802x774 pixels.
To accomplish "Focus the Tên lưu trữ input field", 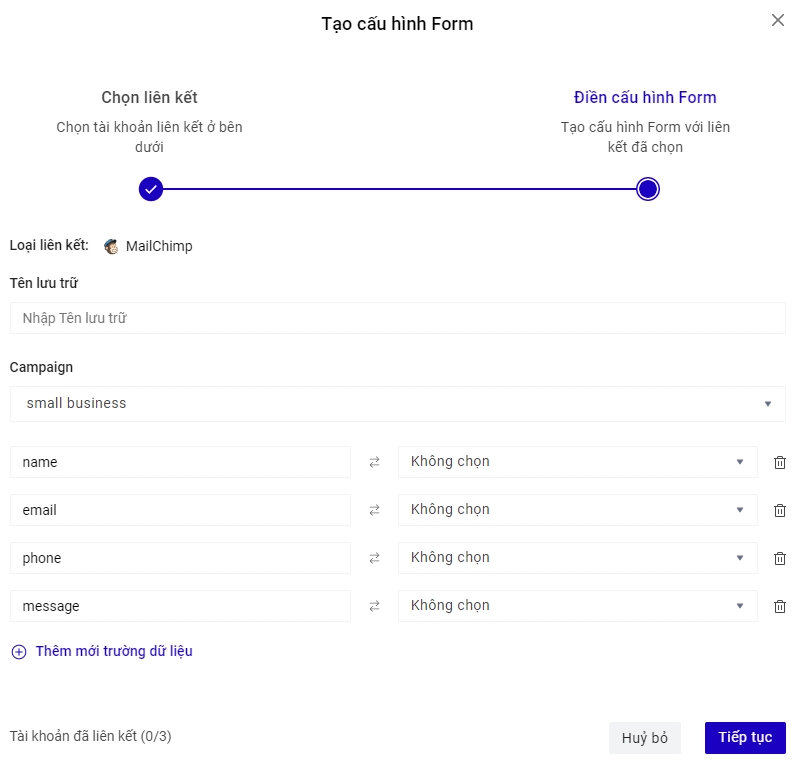I will click(x=397, y=318).
